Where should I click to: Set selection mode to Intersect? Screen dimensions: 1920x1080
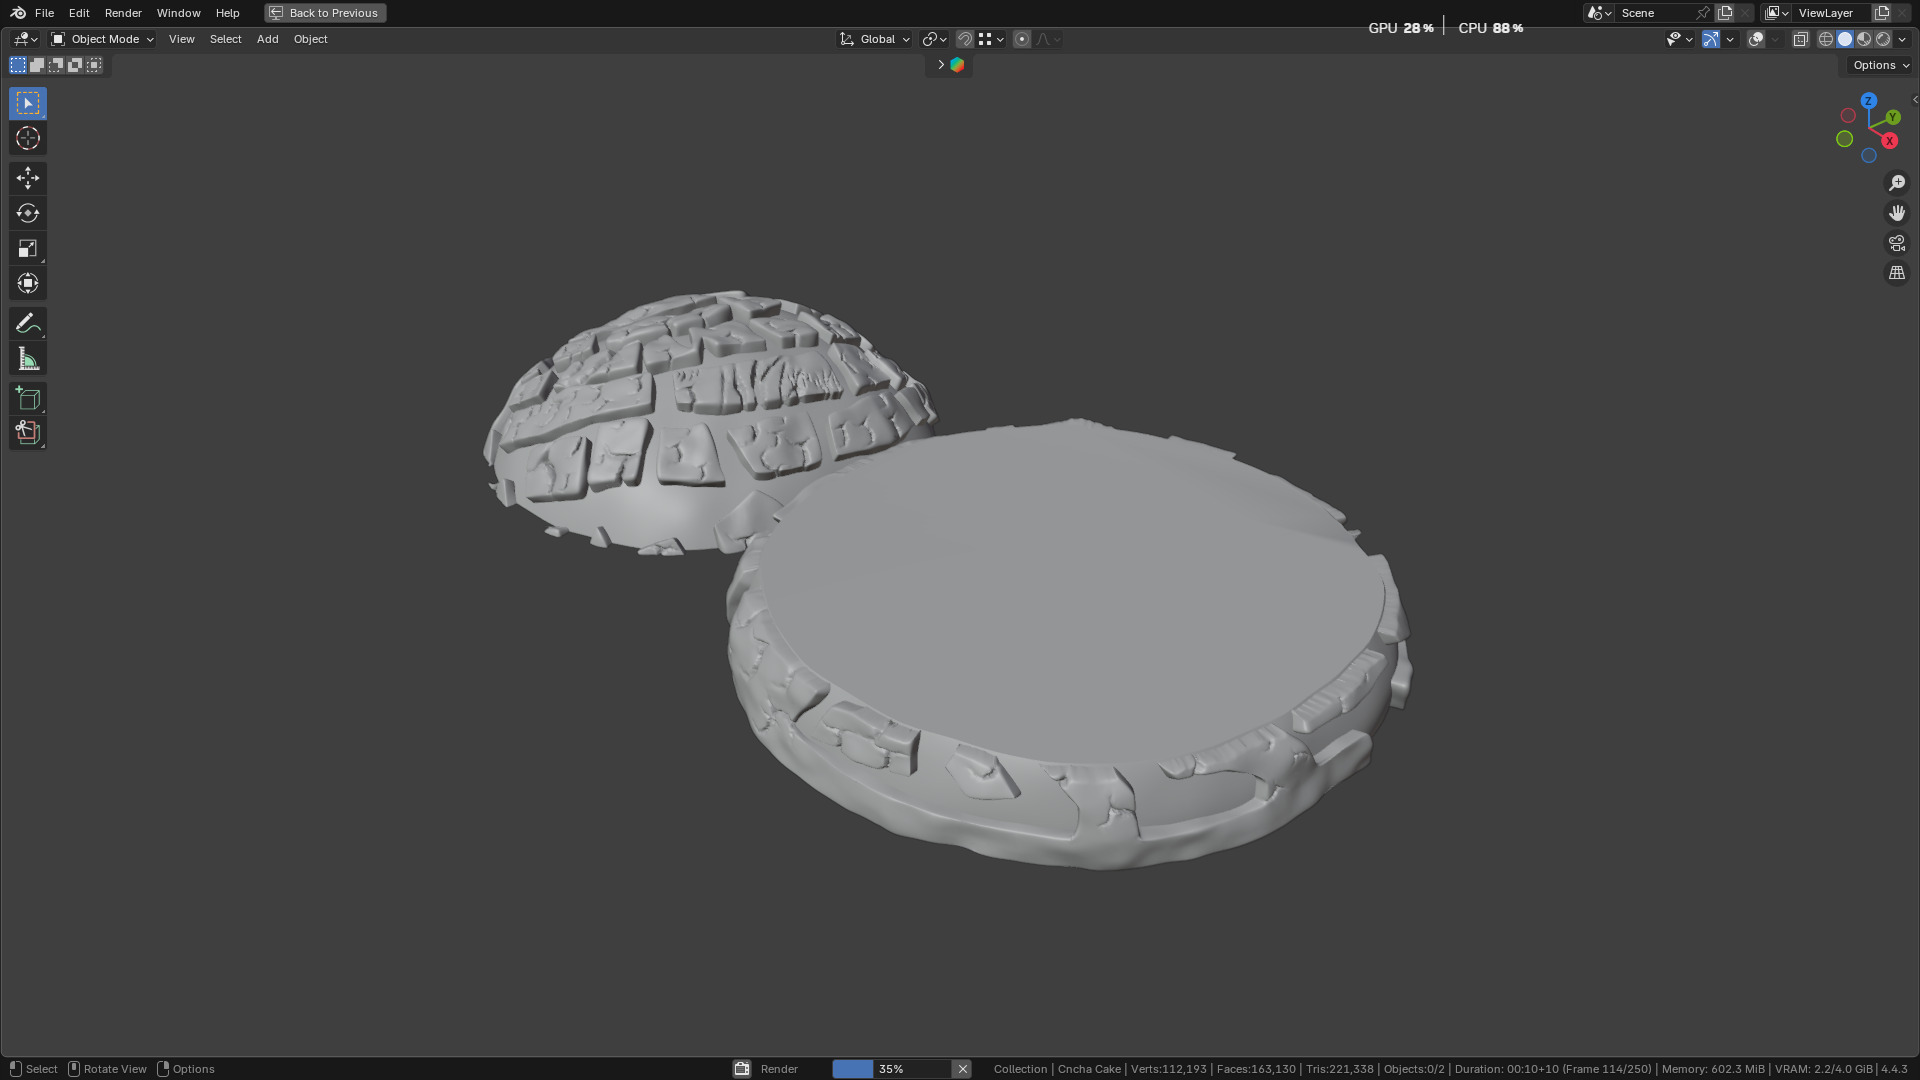tap(94, 65)
